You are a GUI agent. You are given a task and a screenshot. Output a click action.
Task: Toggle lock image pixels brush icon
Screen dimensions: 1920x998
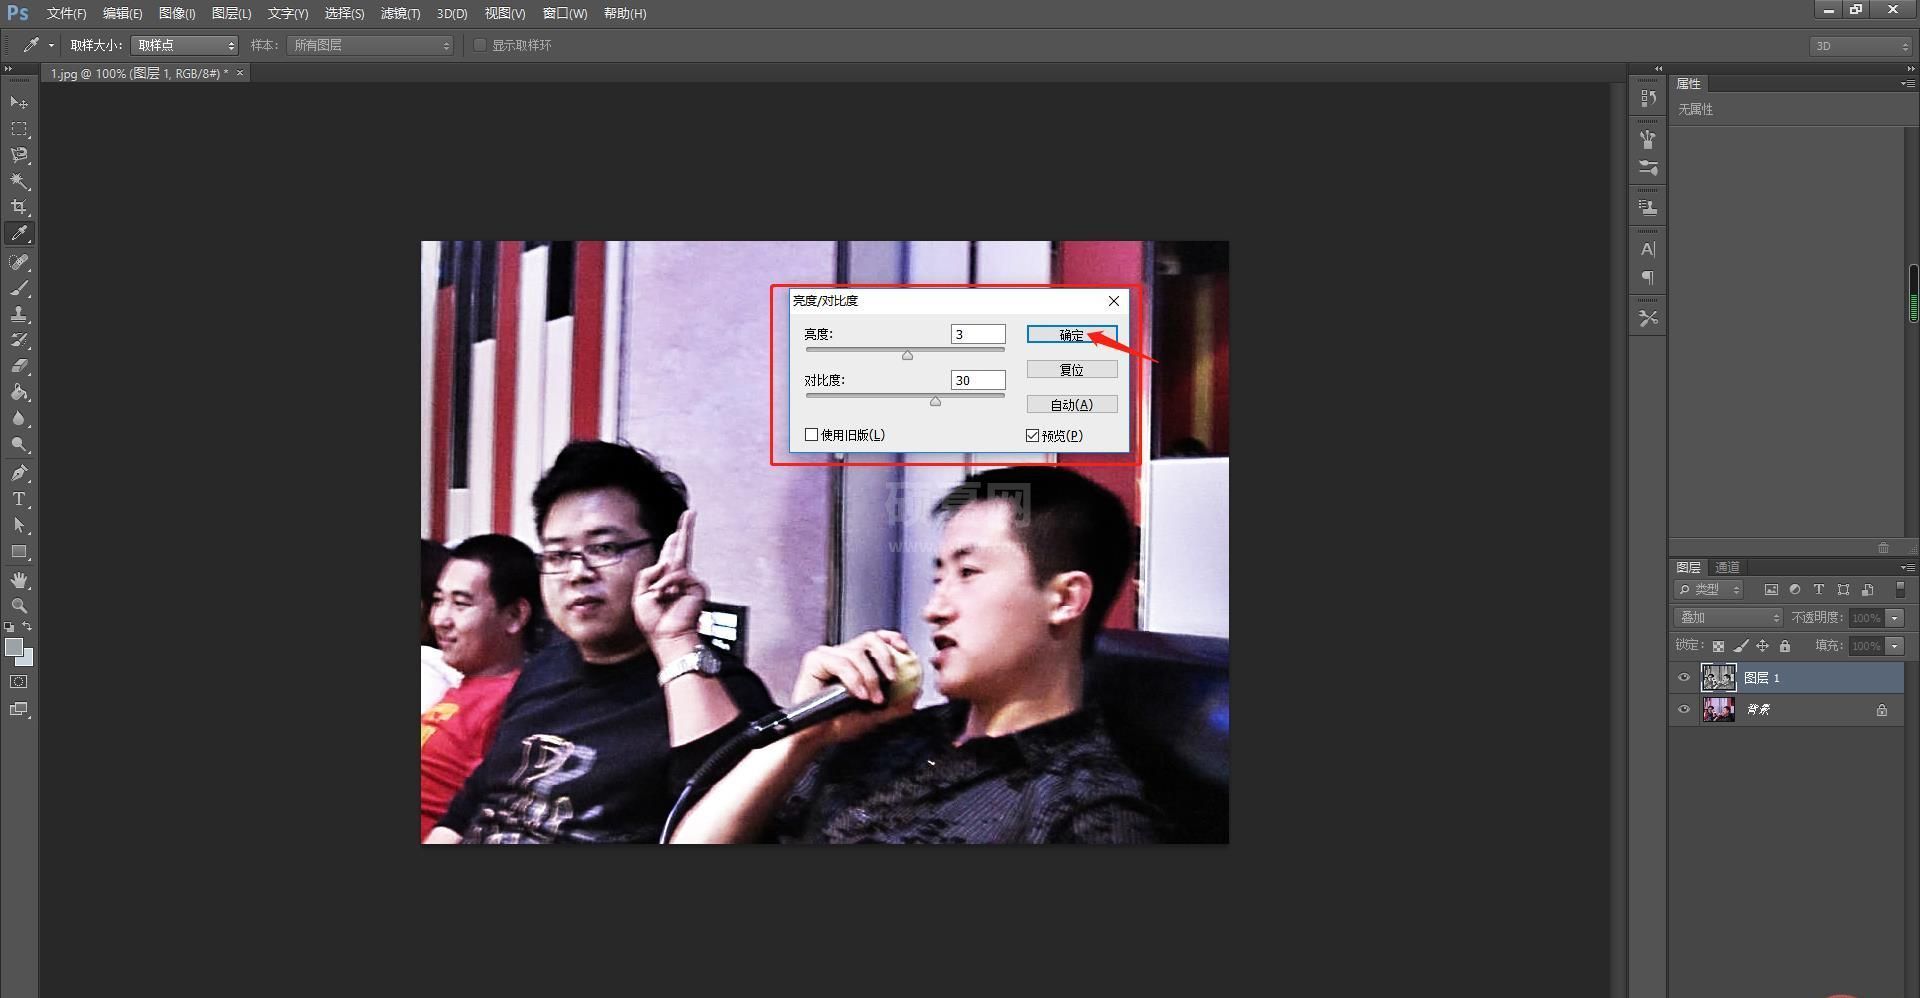click(1741, 646)
